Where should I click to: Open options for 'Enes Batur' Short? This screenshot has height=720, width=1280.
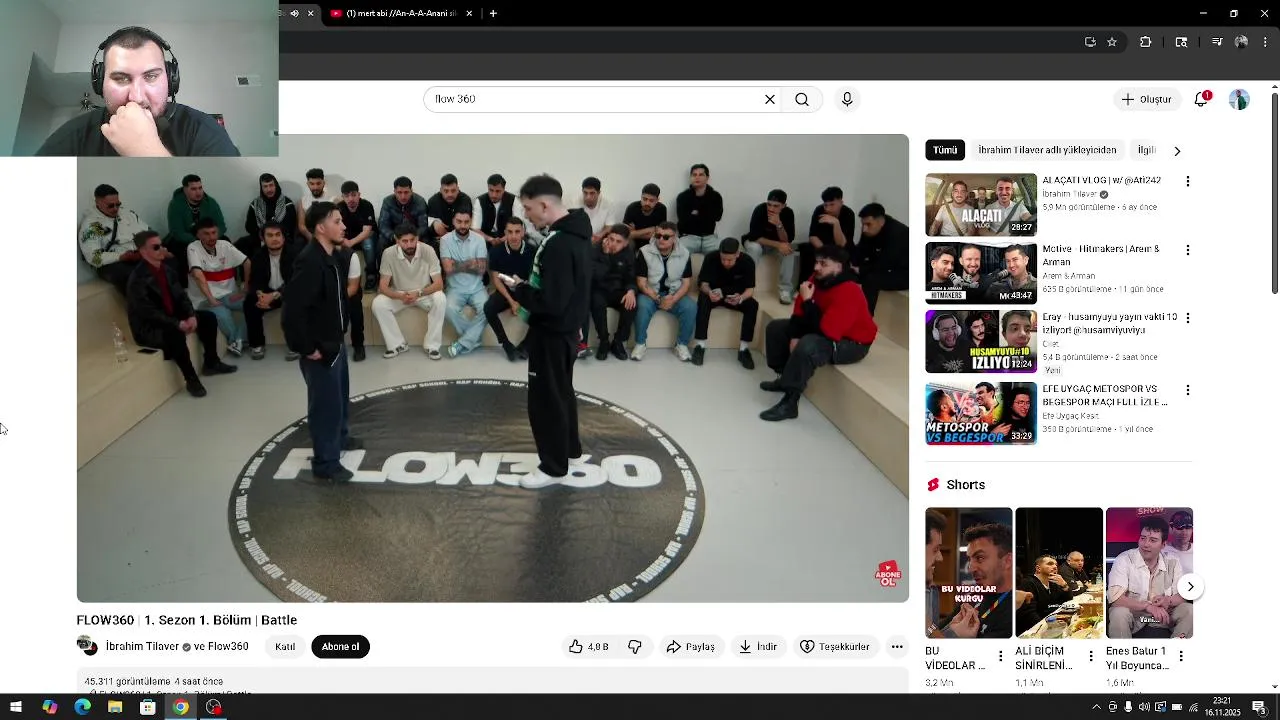point(1181,656)
